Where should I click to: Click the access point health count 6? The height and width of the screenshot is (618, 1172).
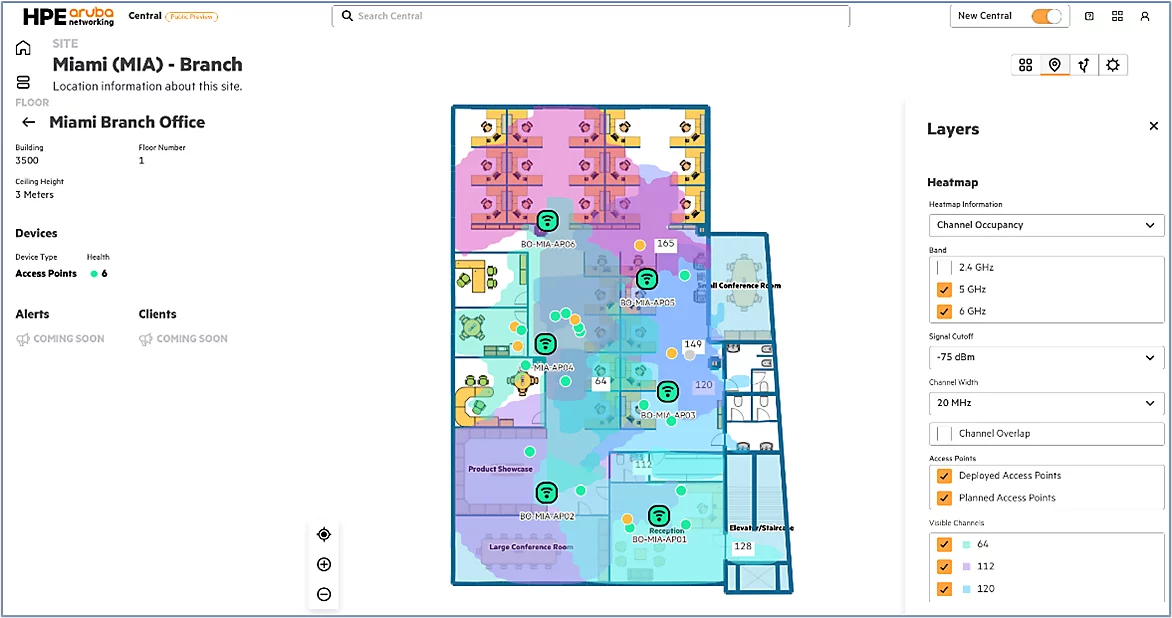click(x=104, y=274)
